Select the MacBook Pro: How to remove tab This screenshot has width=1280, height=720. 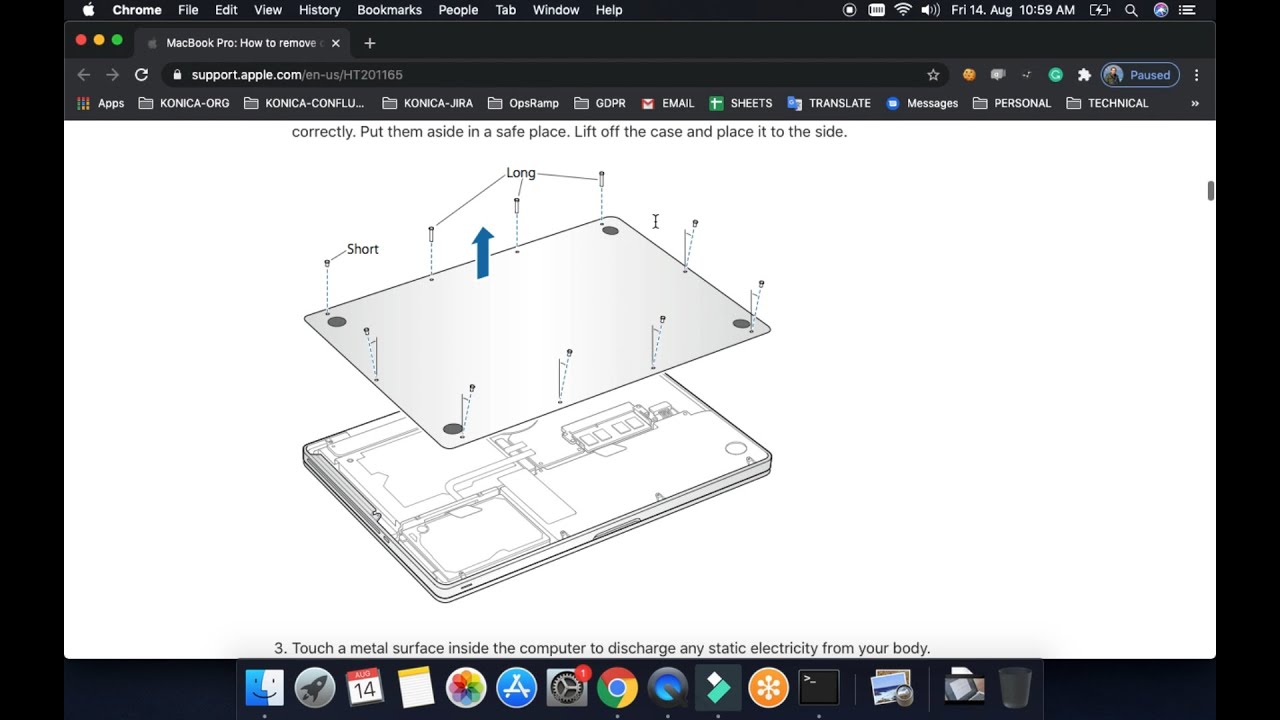(x=243, y=43)
